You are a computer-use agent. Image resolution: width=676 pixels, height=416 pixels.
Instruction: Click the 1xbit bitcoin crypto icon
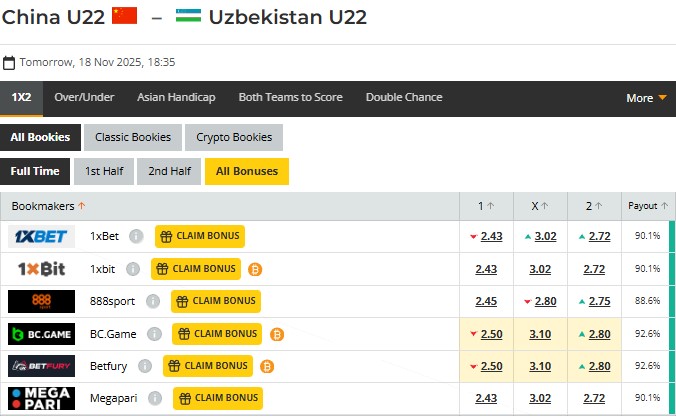pos(255,269)
